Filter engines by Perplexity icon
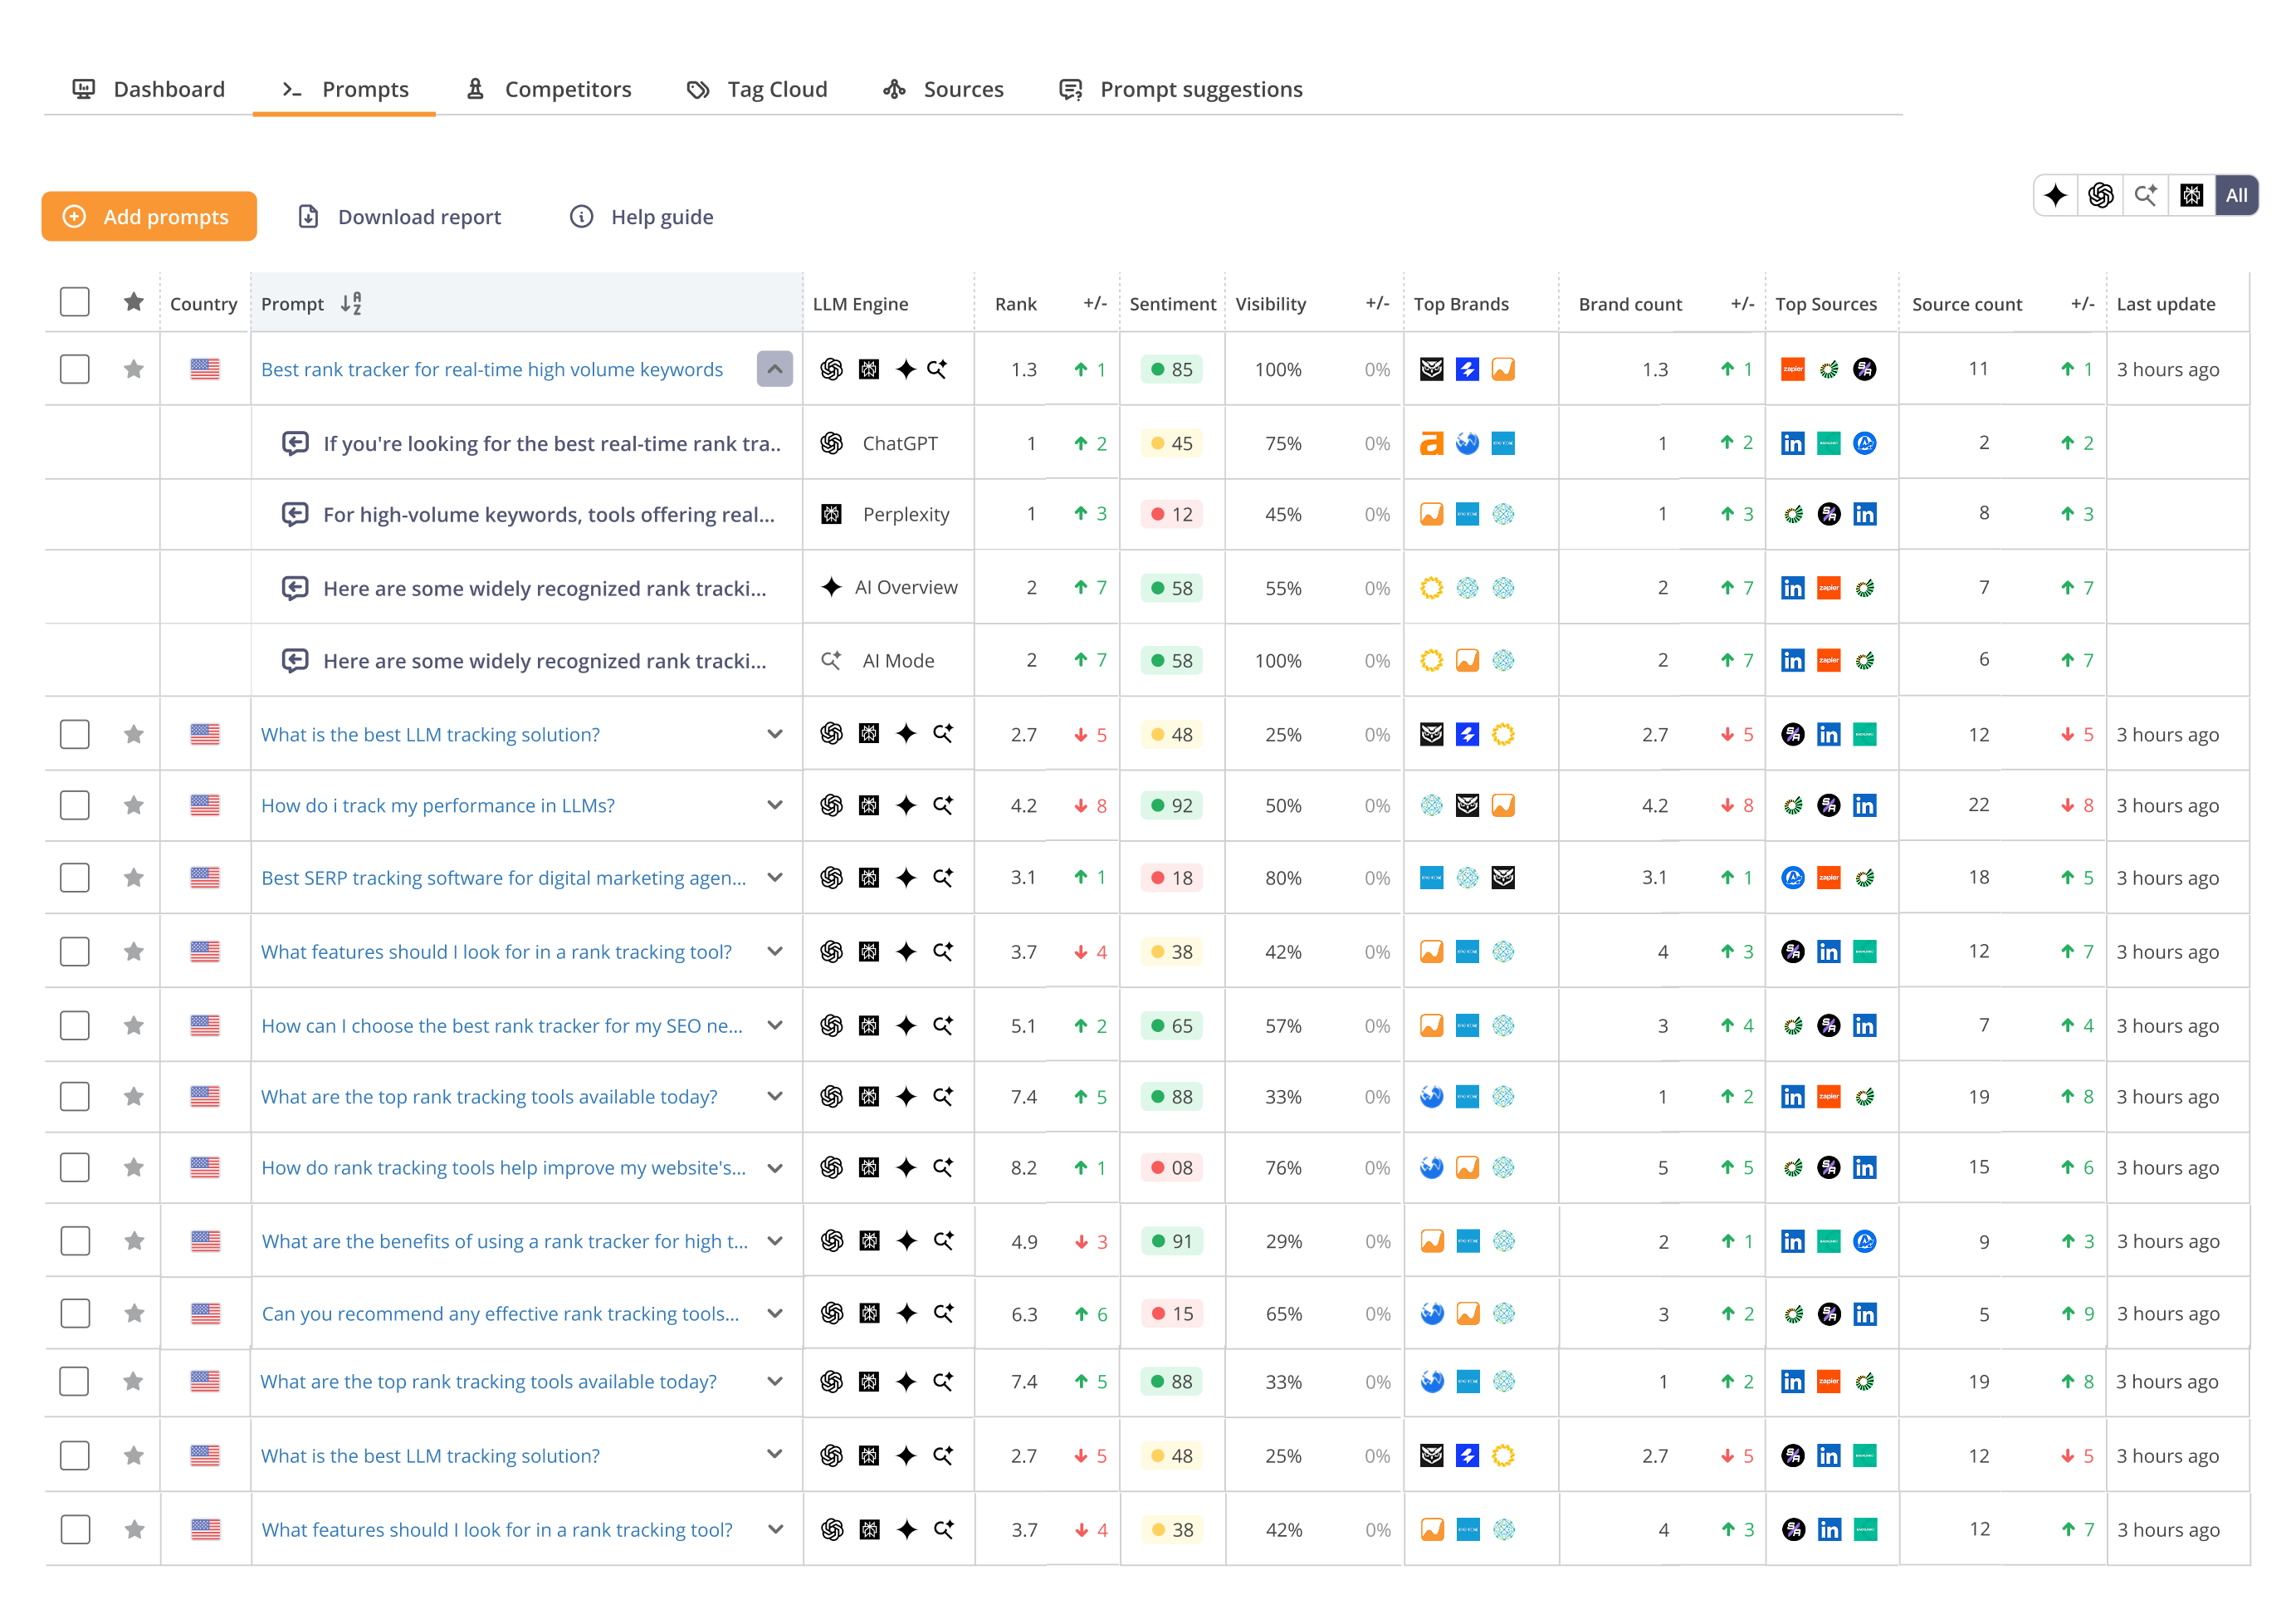Viewport: 2296px width, 1624px height. [x=2191, y=195]
